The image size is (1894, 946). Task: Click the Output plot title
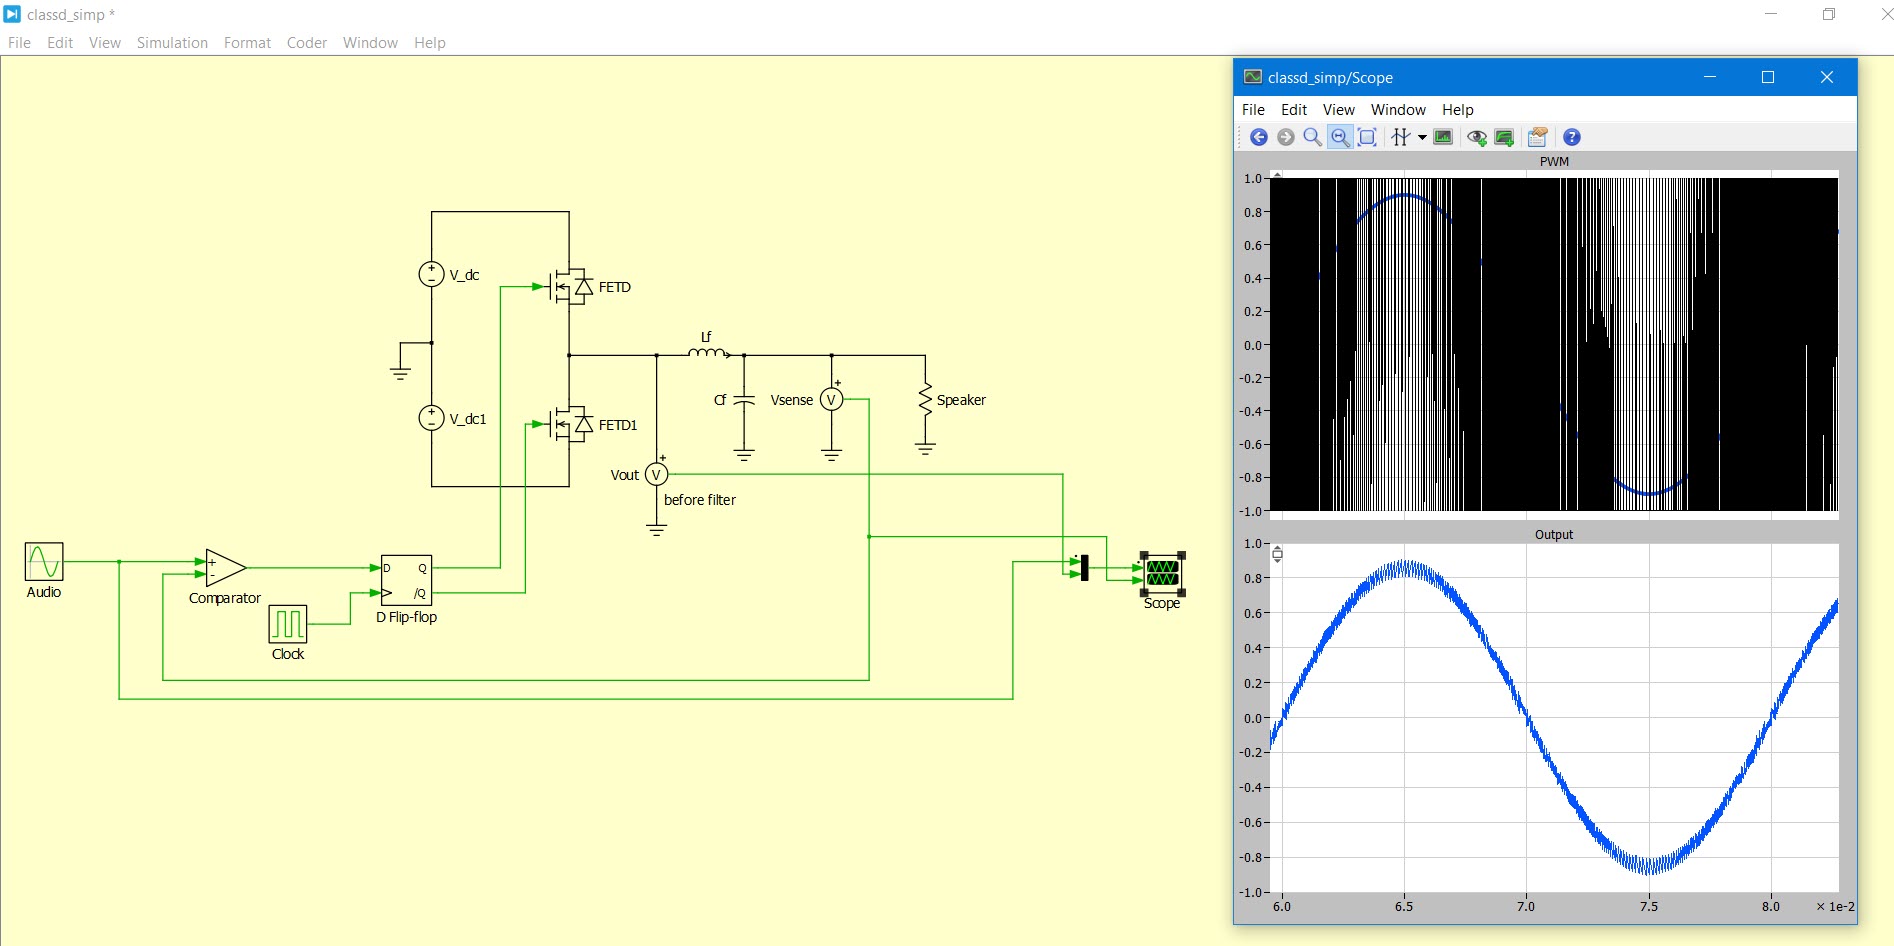point(1554,534)
